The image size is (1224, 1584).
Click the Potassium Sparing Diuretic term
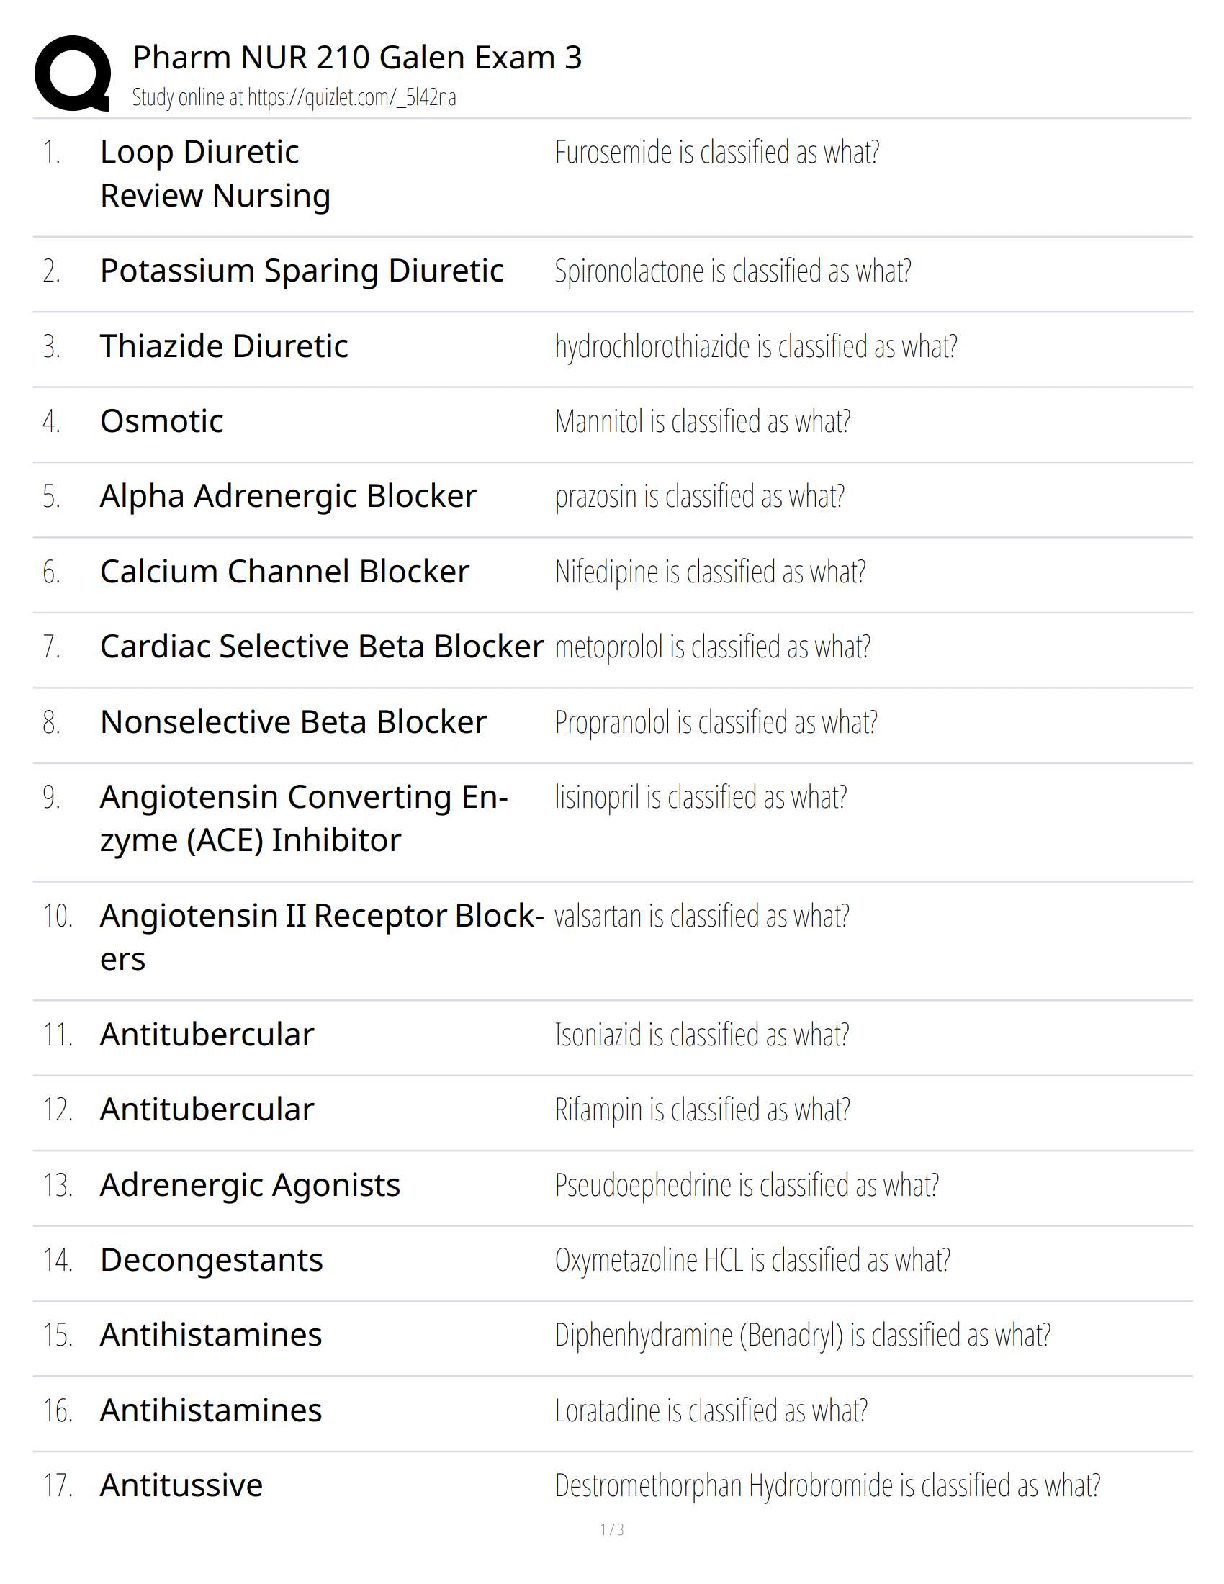[302, 271]
